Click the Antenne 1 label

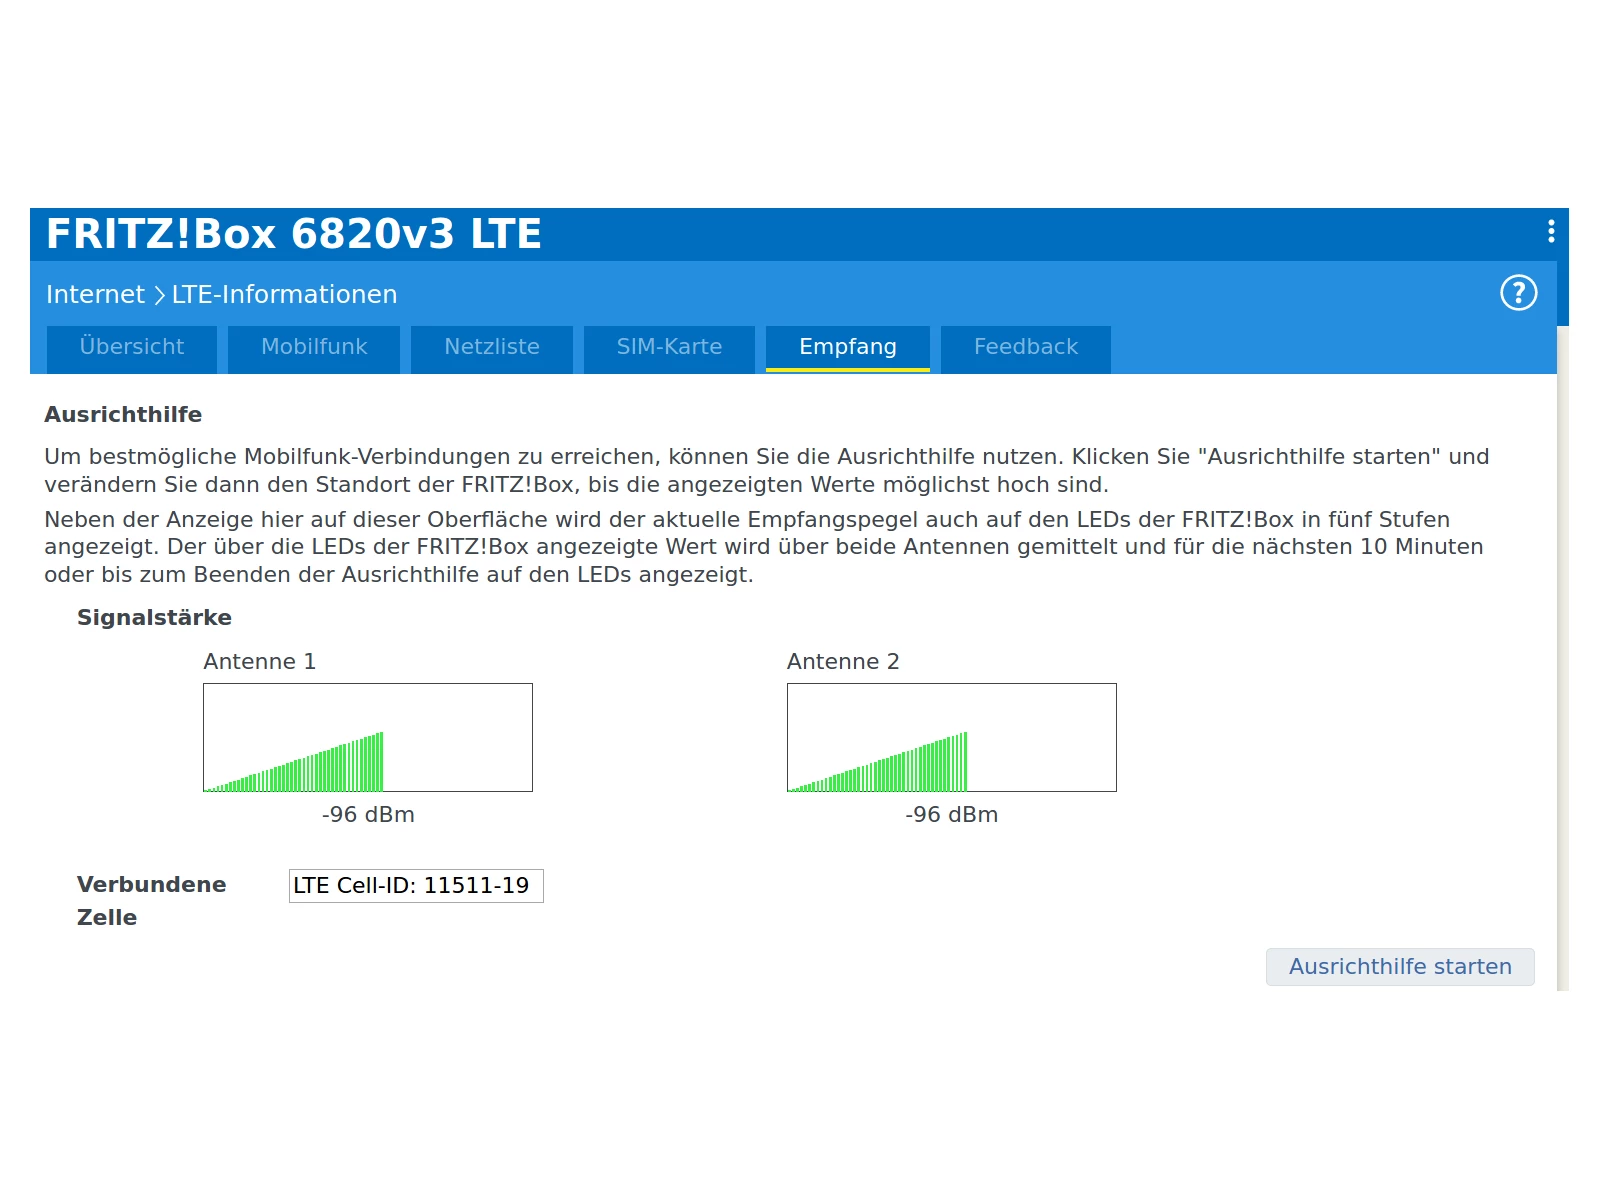point(260,662)
